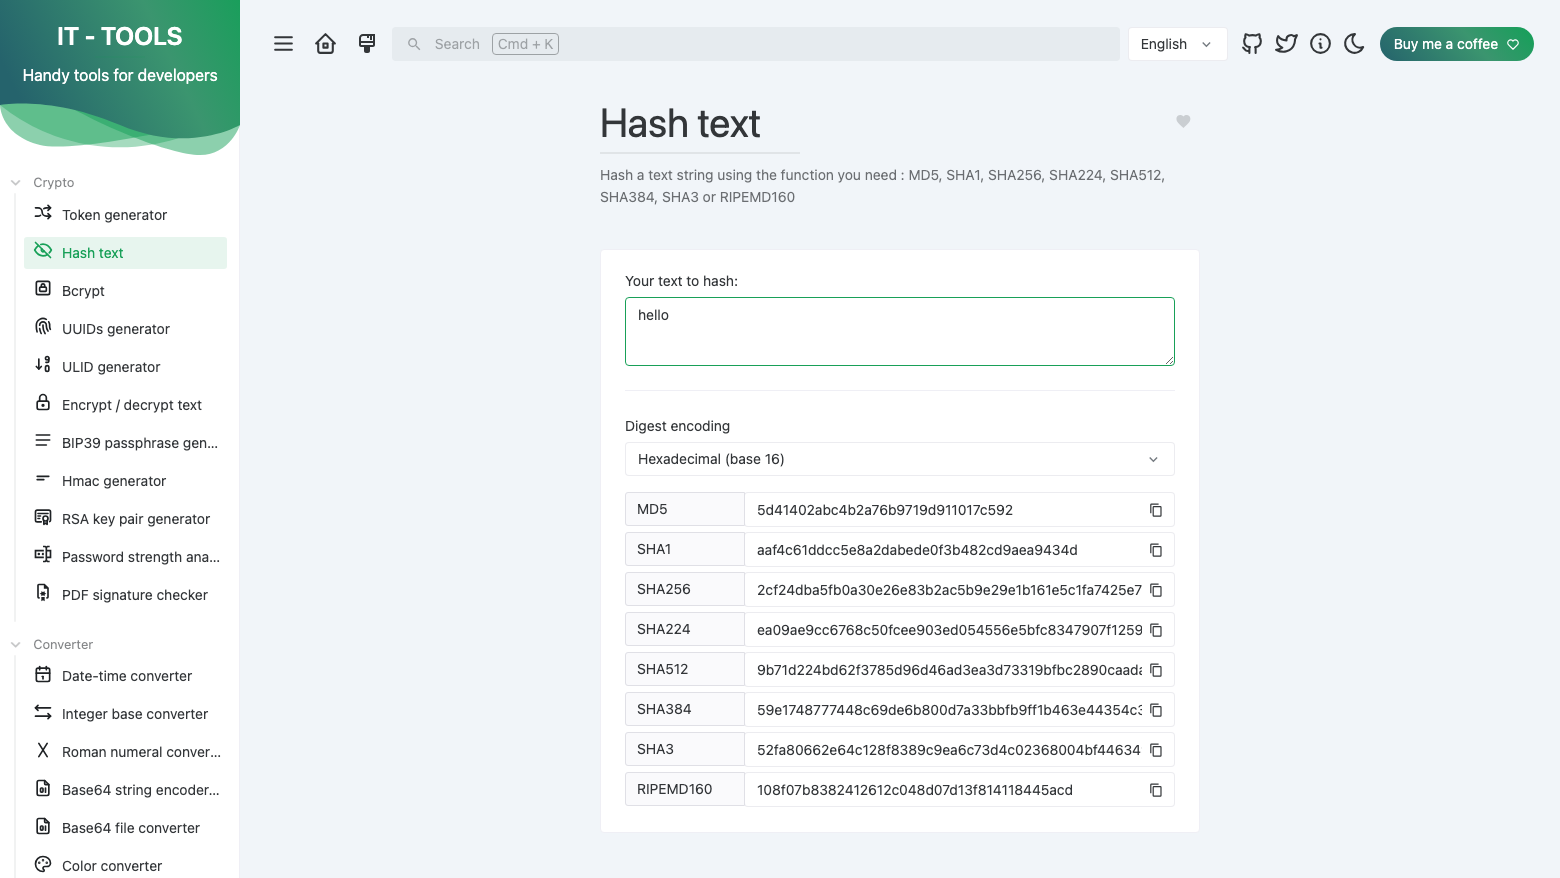The image size is (1560, 878).
Task: Copy the RIPEMD160 hash value
Action: tap(1156, 790)
